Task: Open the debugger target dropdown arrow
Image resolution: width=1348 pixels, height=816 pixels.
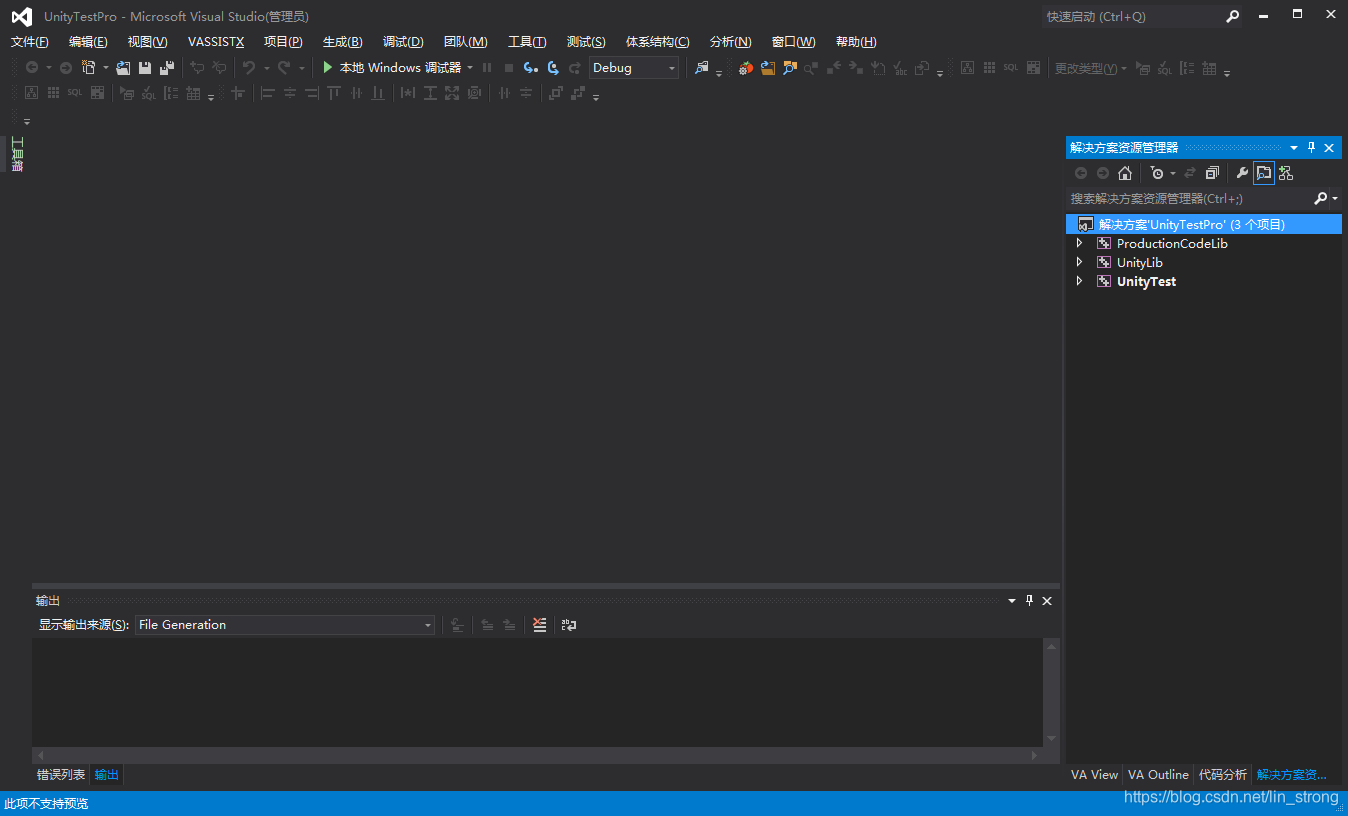Action: coord(470,68)
